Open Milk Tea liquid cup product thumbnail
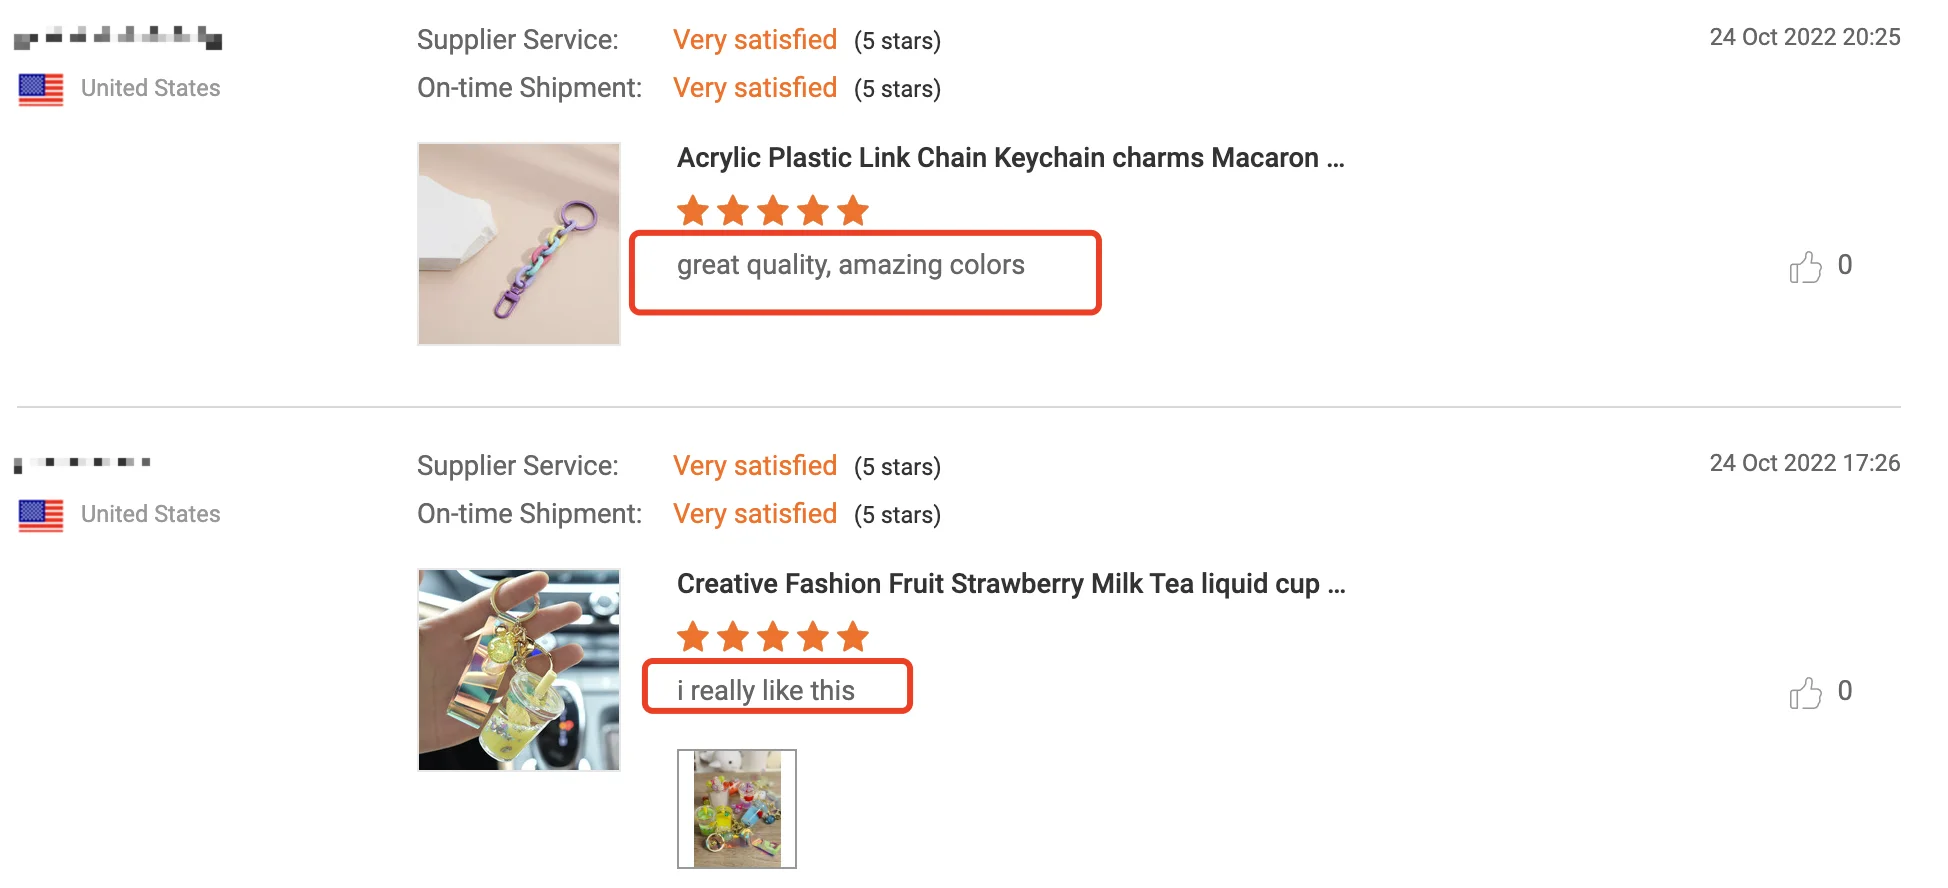The width and height of the screenshot is (1948, 888). [x=519, y=670]
